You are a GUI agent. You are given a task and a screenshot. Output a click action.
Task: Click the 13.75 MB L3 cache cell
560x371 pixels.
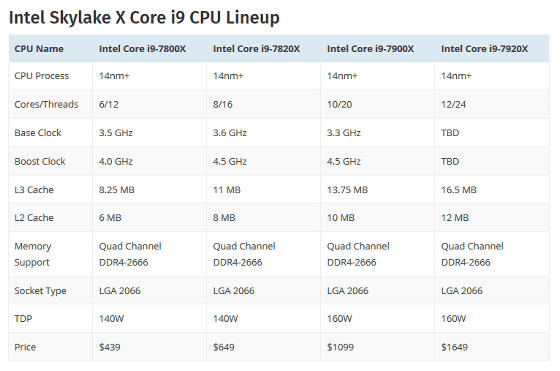[347, 190]
